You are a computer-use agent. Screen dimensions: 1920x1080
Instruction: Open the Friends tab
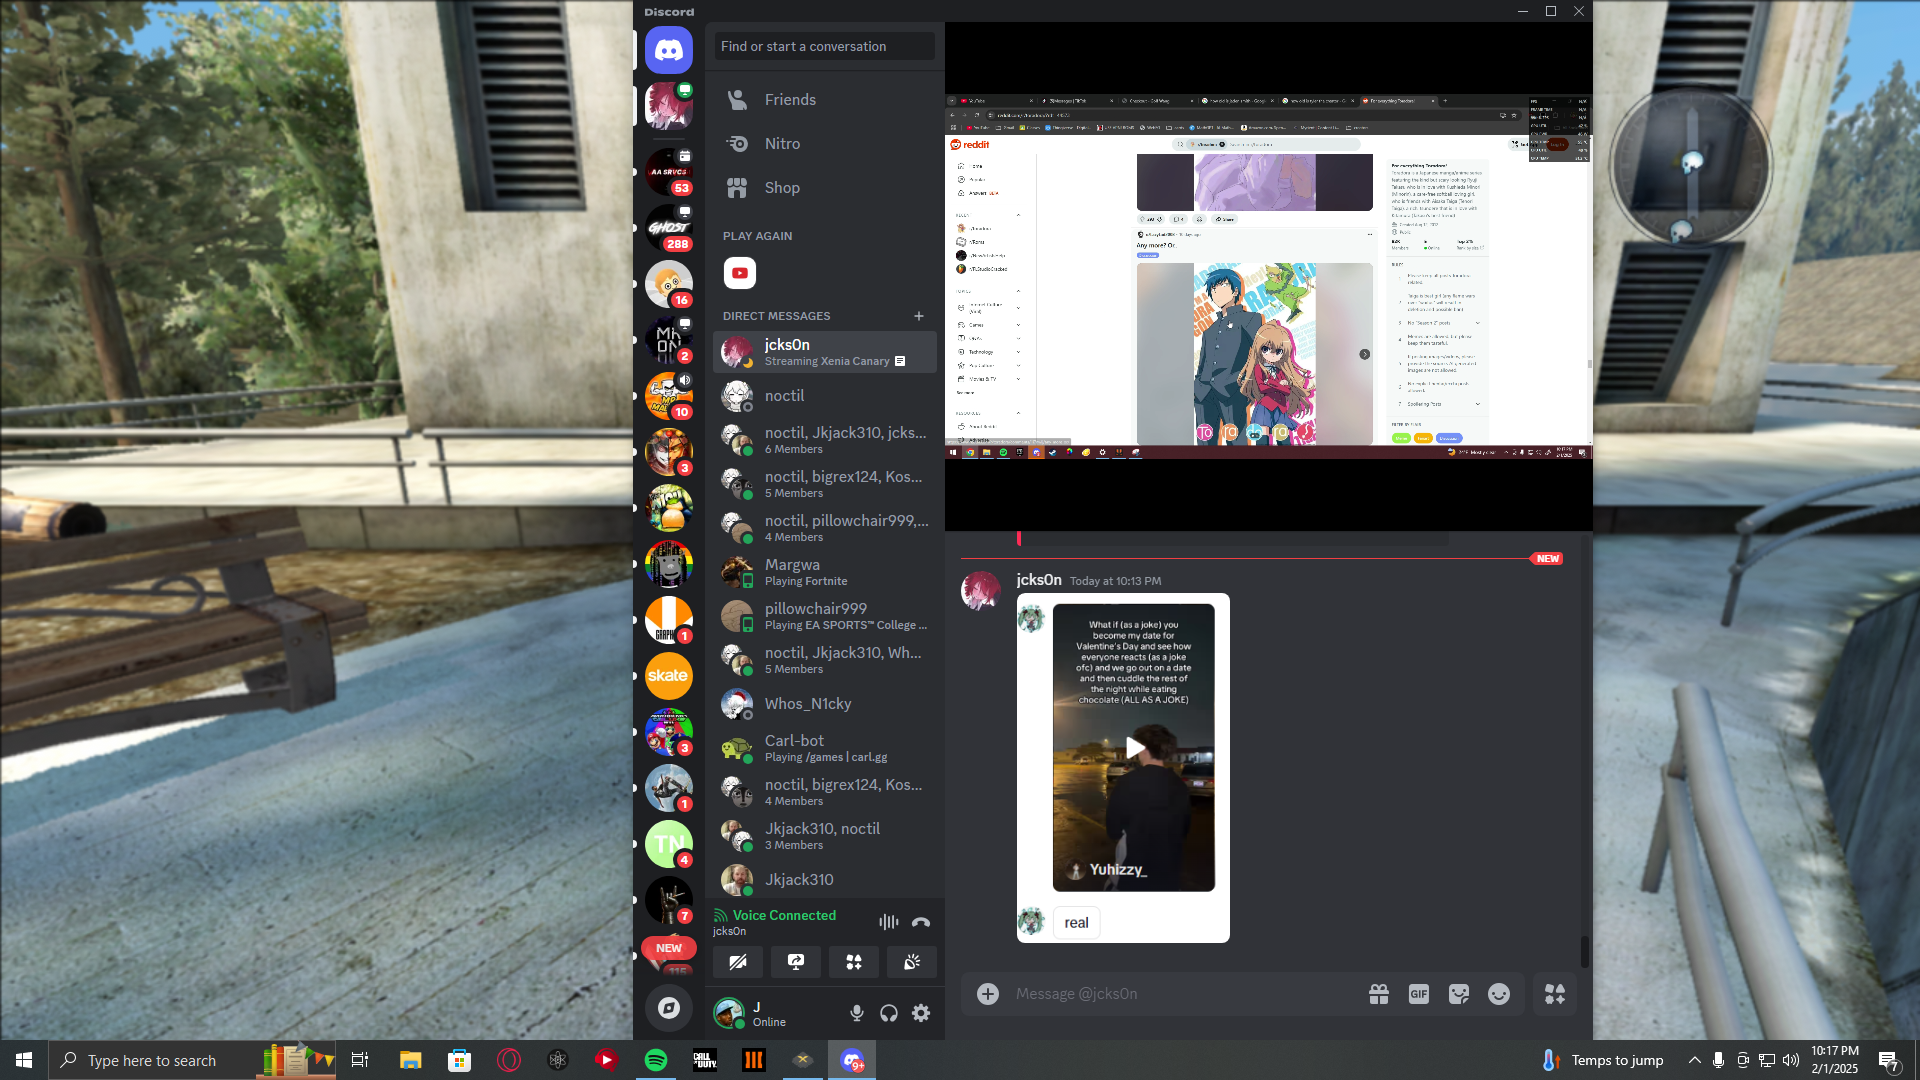[x=790, y=100]
